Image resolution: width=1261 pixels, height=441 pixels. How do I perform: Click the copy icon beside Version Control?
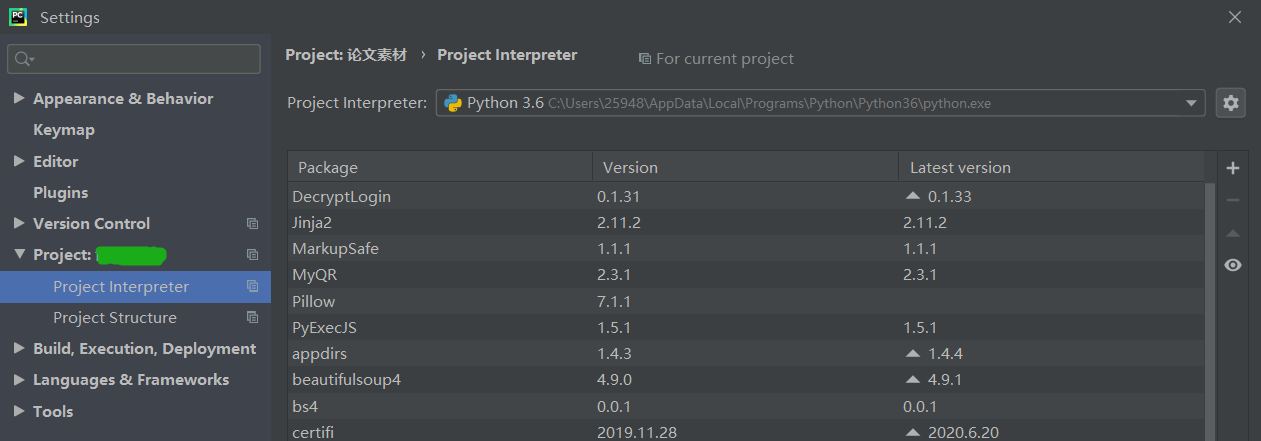[252, 224]
